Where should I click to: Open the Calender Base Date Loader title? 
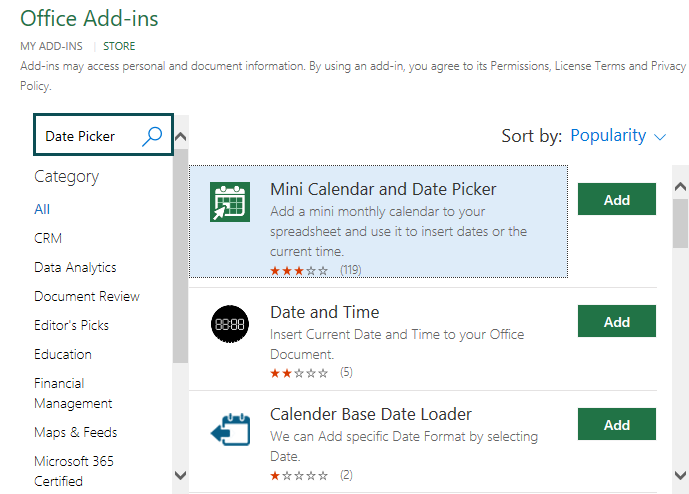[371, 414]
